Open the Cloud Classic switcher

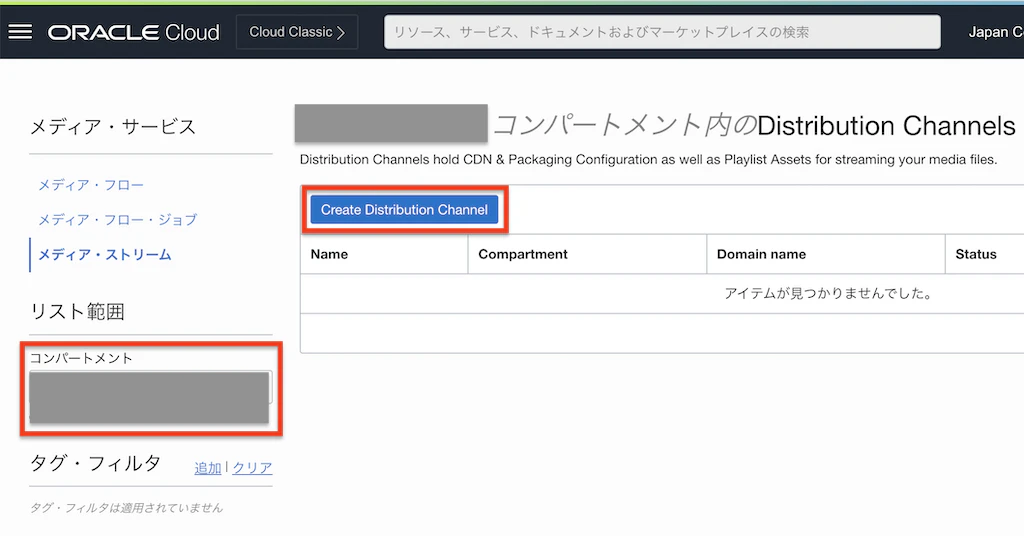pos(296,32)
